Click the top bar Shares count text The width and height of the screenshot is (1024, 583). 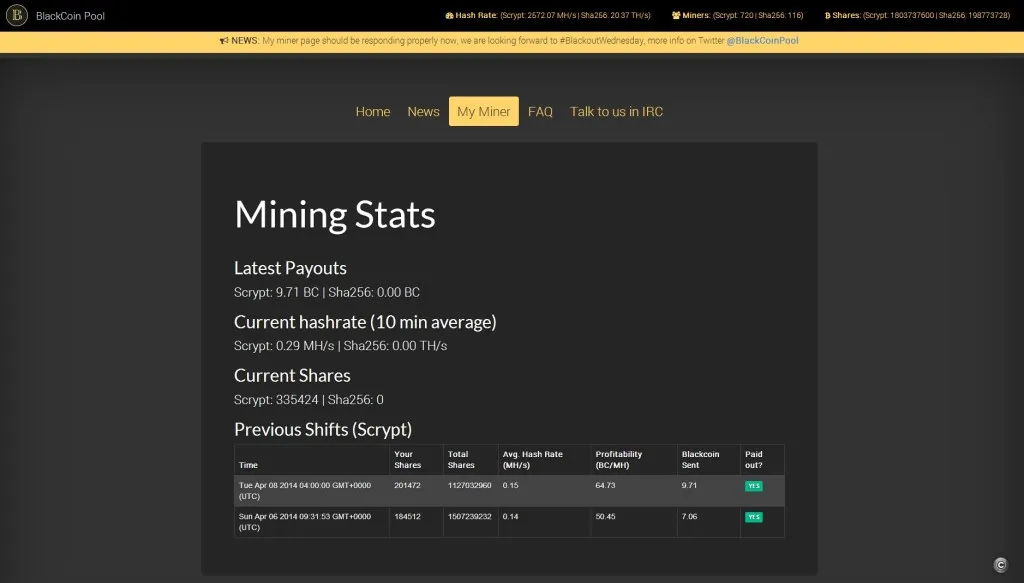coord(936,16)
